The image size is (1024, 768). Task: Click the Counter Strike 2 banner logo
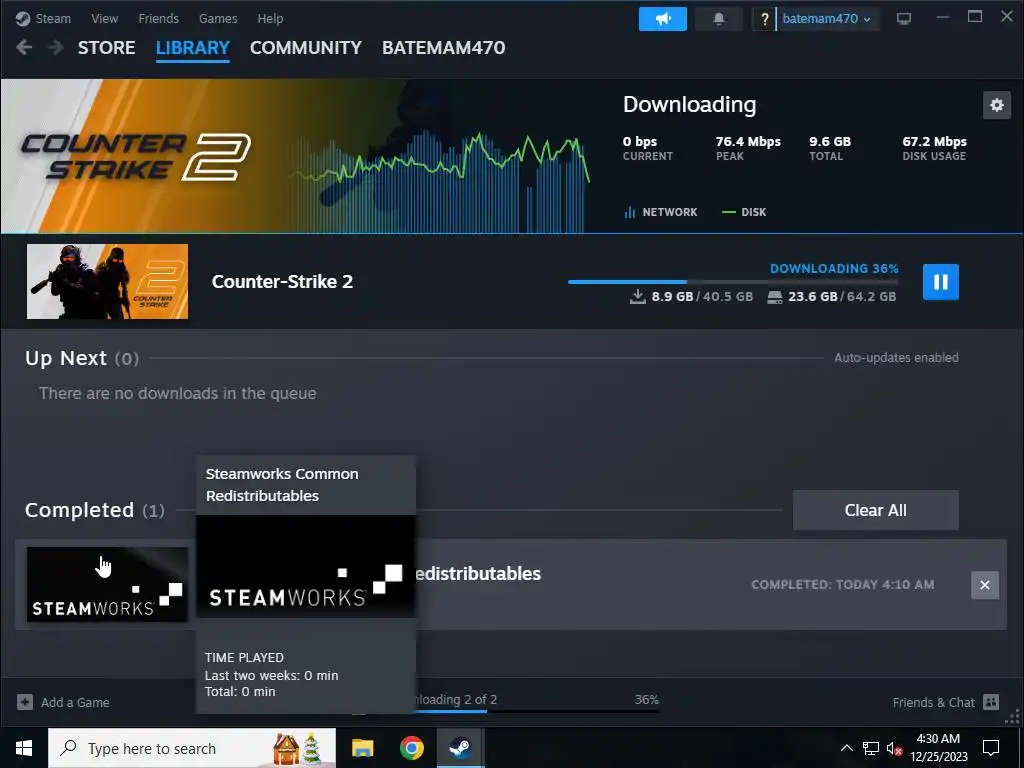tap(136, 157)
